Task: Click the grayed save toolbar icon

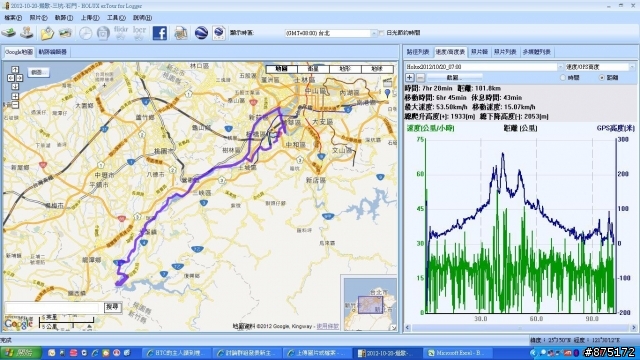Action: 103,33
